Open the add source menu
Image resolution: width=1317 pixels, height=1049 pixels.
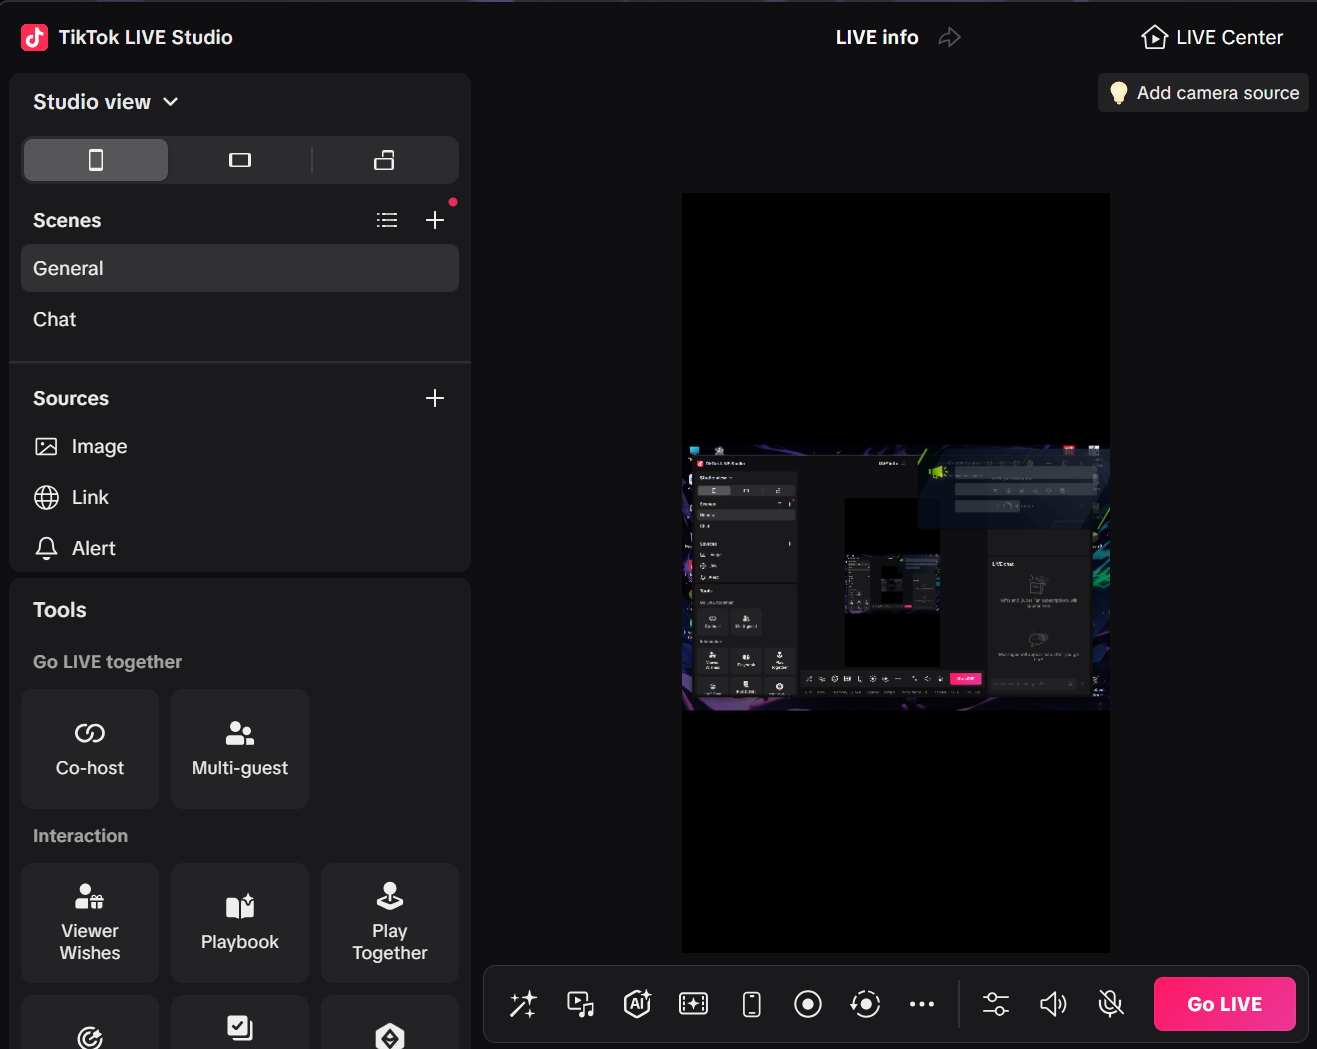pos(435,397)
